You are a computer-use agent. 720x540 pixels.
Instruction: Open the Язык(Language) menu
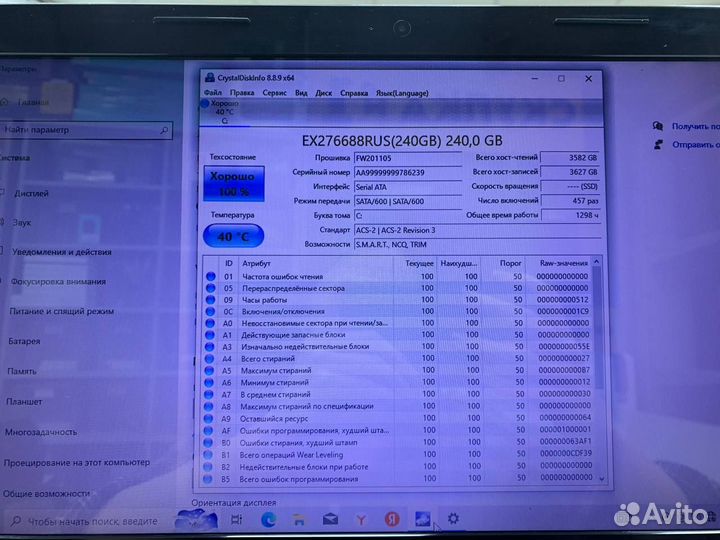402,93
